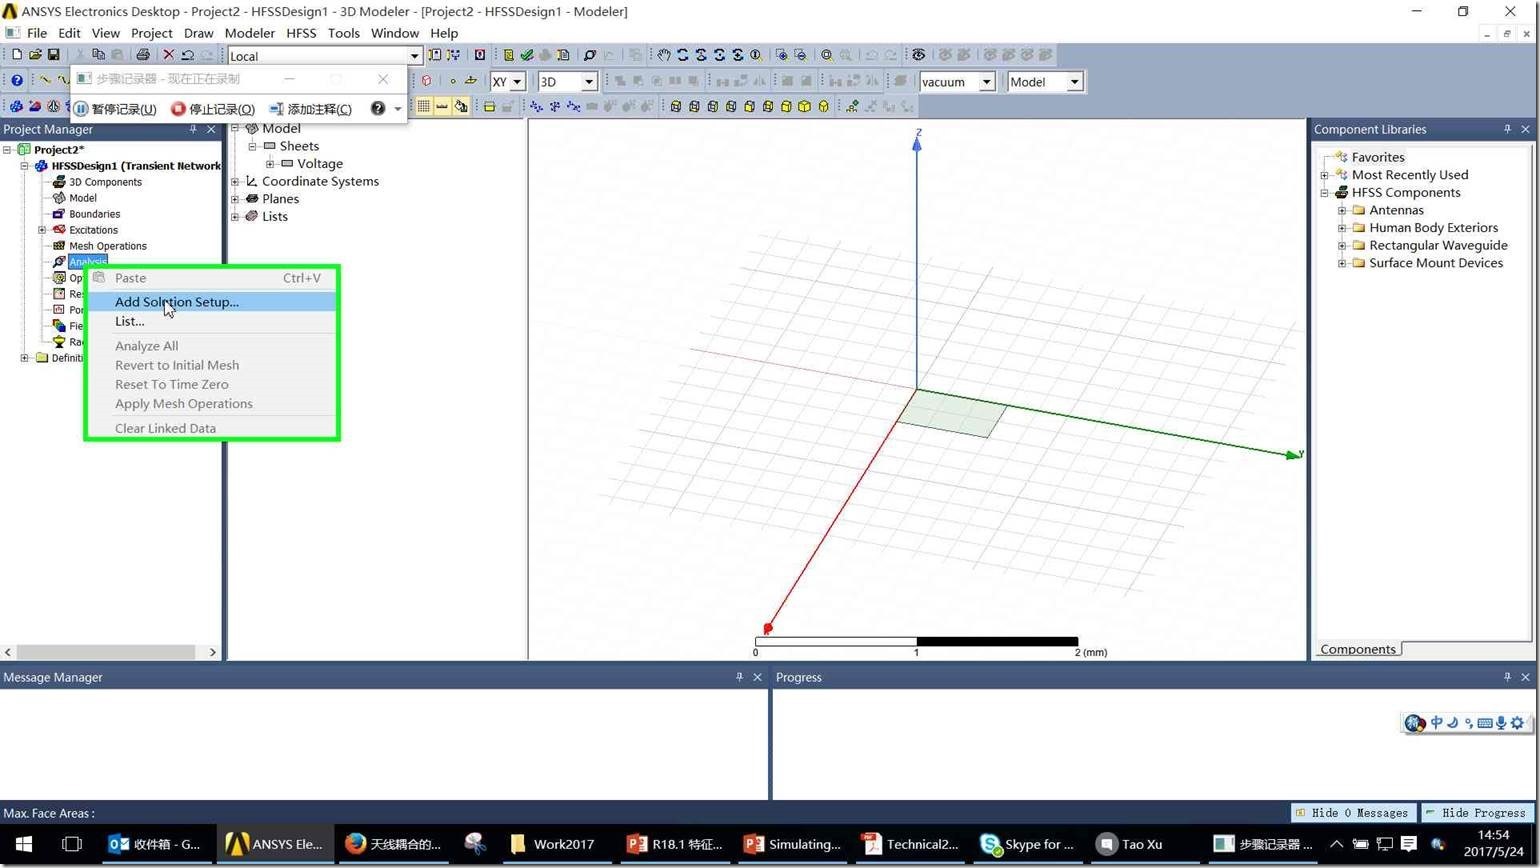Click the New project icon in toolbar
Viewport: 1540px width, 868px height.
pos(16,55)
